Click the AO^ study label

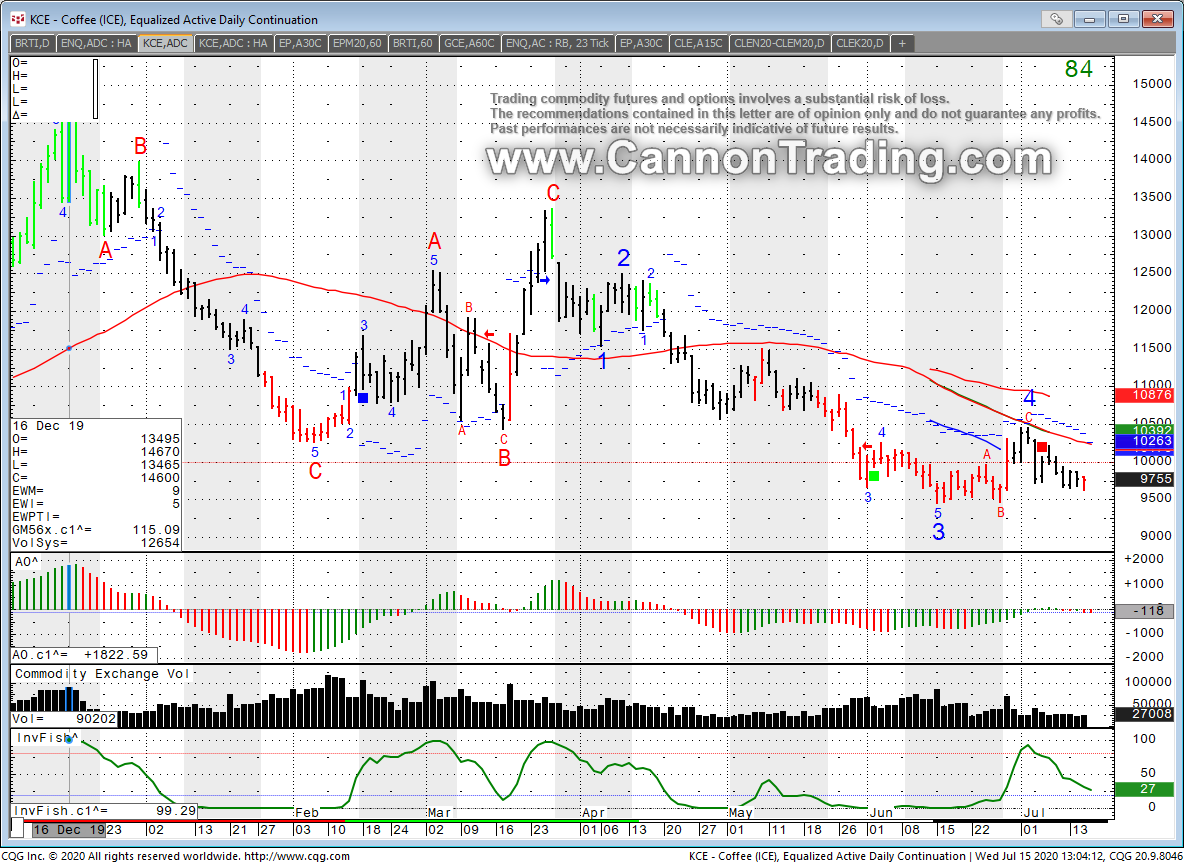(x=26, y=563)
